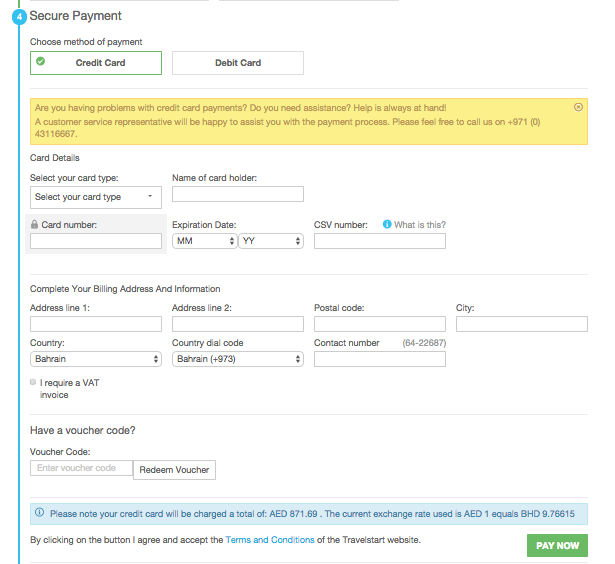The width and height of the screenshot is (615, 564).
Task: Open the Terms and Conditions link
Action: pos(270,540)
